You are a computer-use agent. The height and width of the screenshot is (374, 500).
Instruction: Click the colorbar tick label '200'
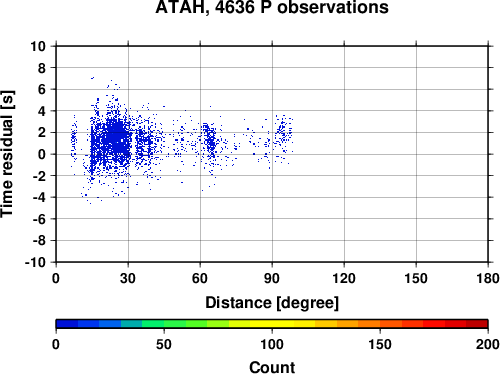coord(488,344)
